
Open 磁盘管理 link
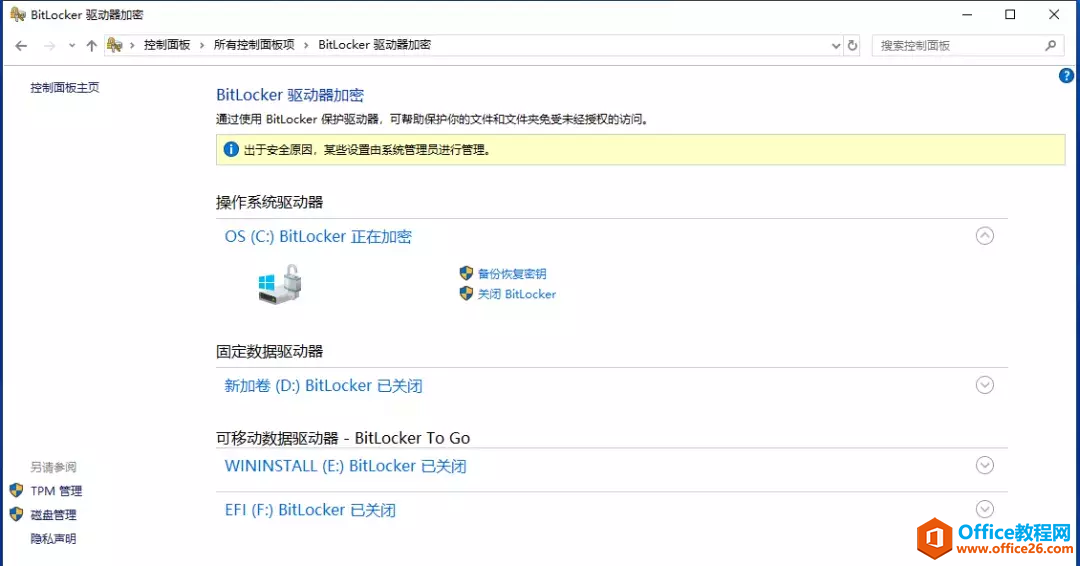coord(53,515)
